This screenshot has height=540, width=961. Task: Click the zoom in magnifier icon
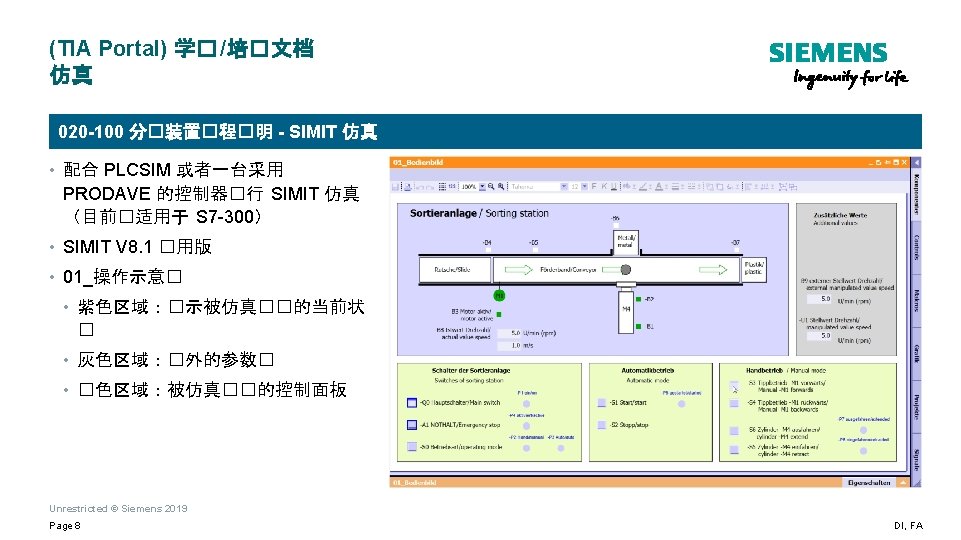tap(501, 186)
